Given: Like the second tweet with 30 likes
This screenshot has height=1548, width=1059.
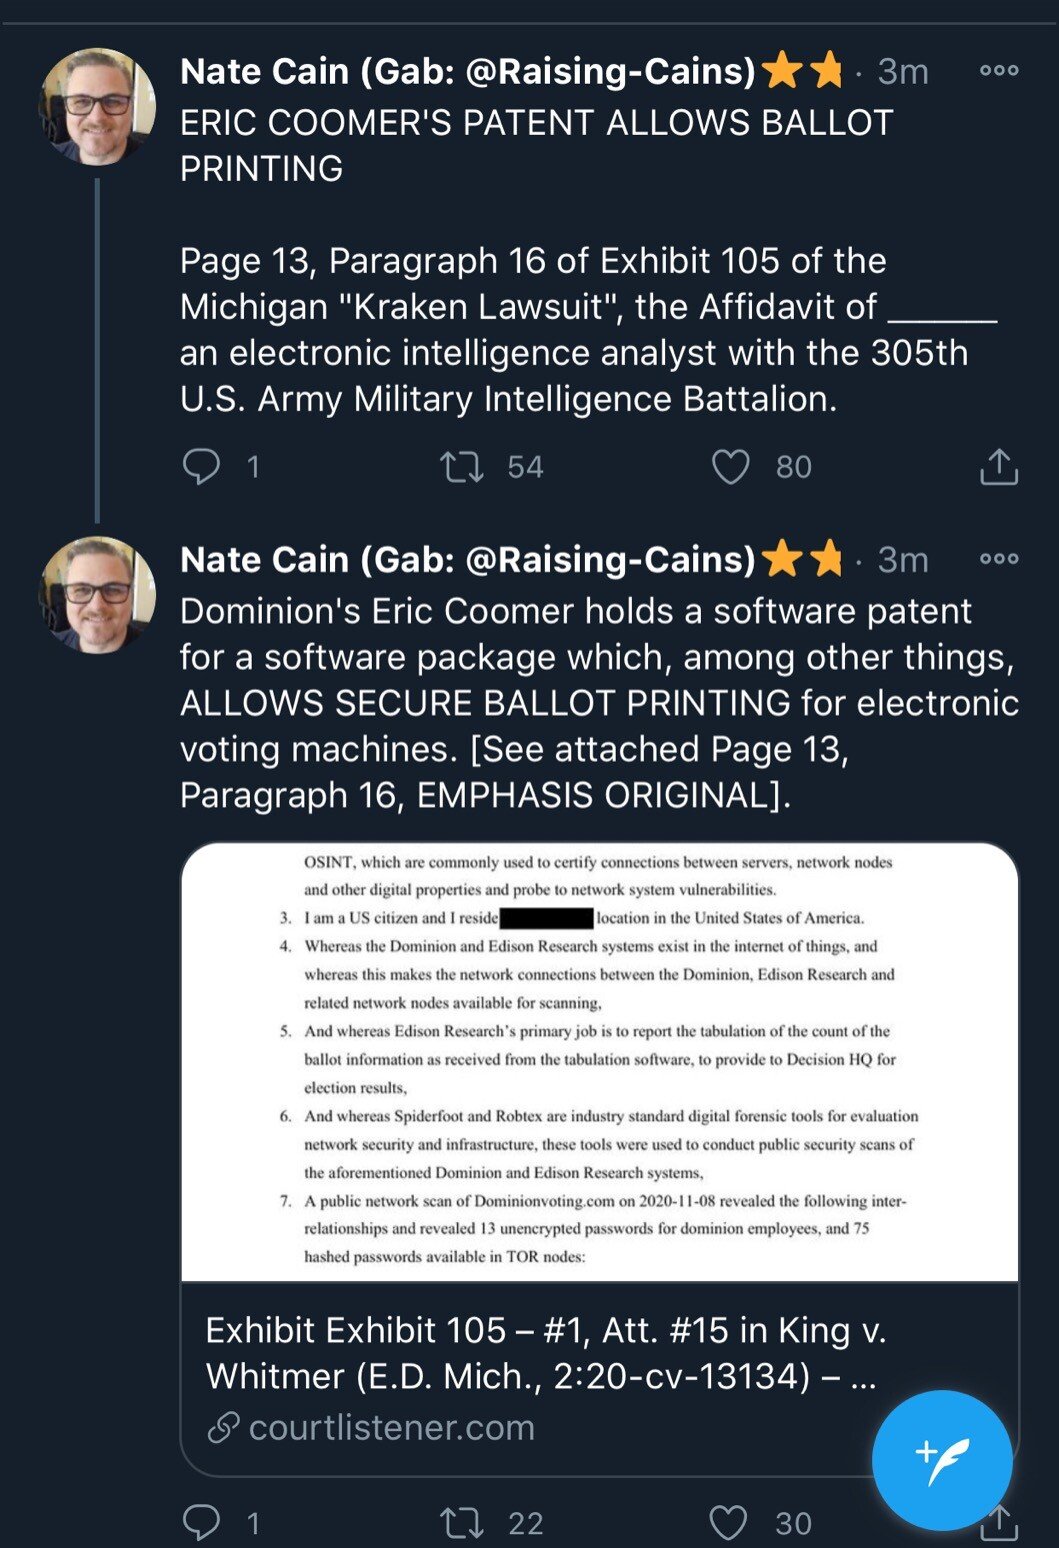Looking at the screenshot, I should tap(728, 1522).
